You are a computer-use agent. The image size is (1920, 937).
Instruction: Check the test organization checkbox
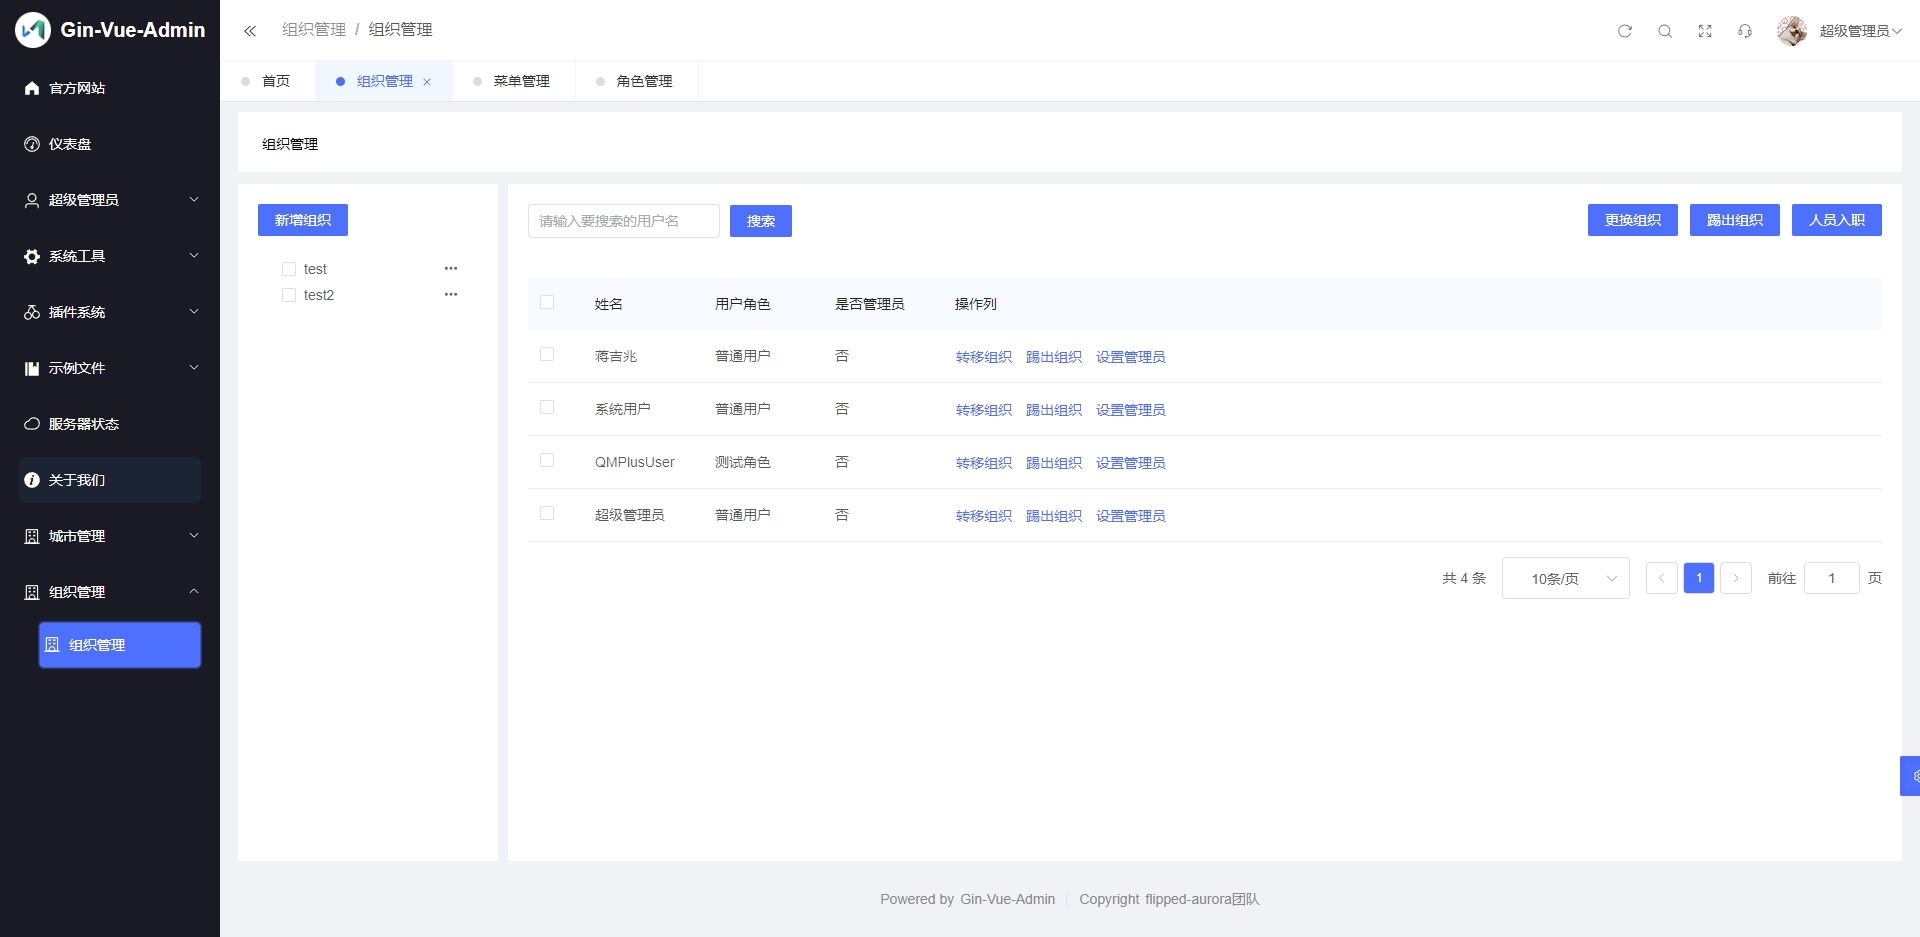click(x=289, y=269)
